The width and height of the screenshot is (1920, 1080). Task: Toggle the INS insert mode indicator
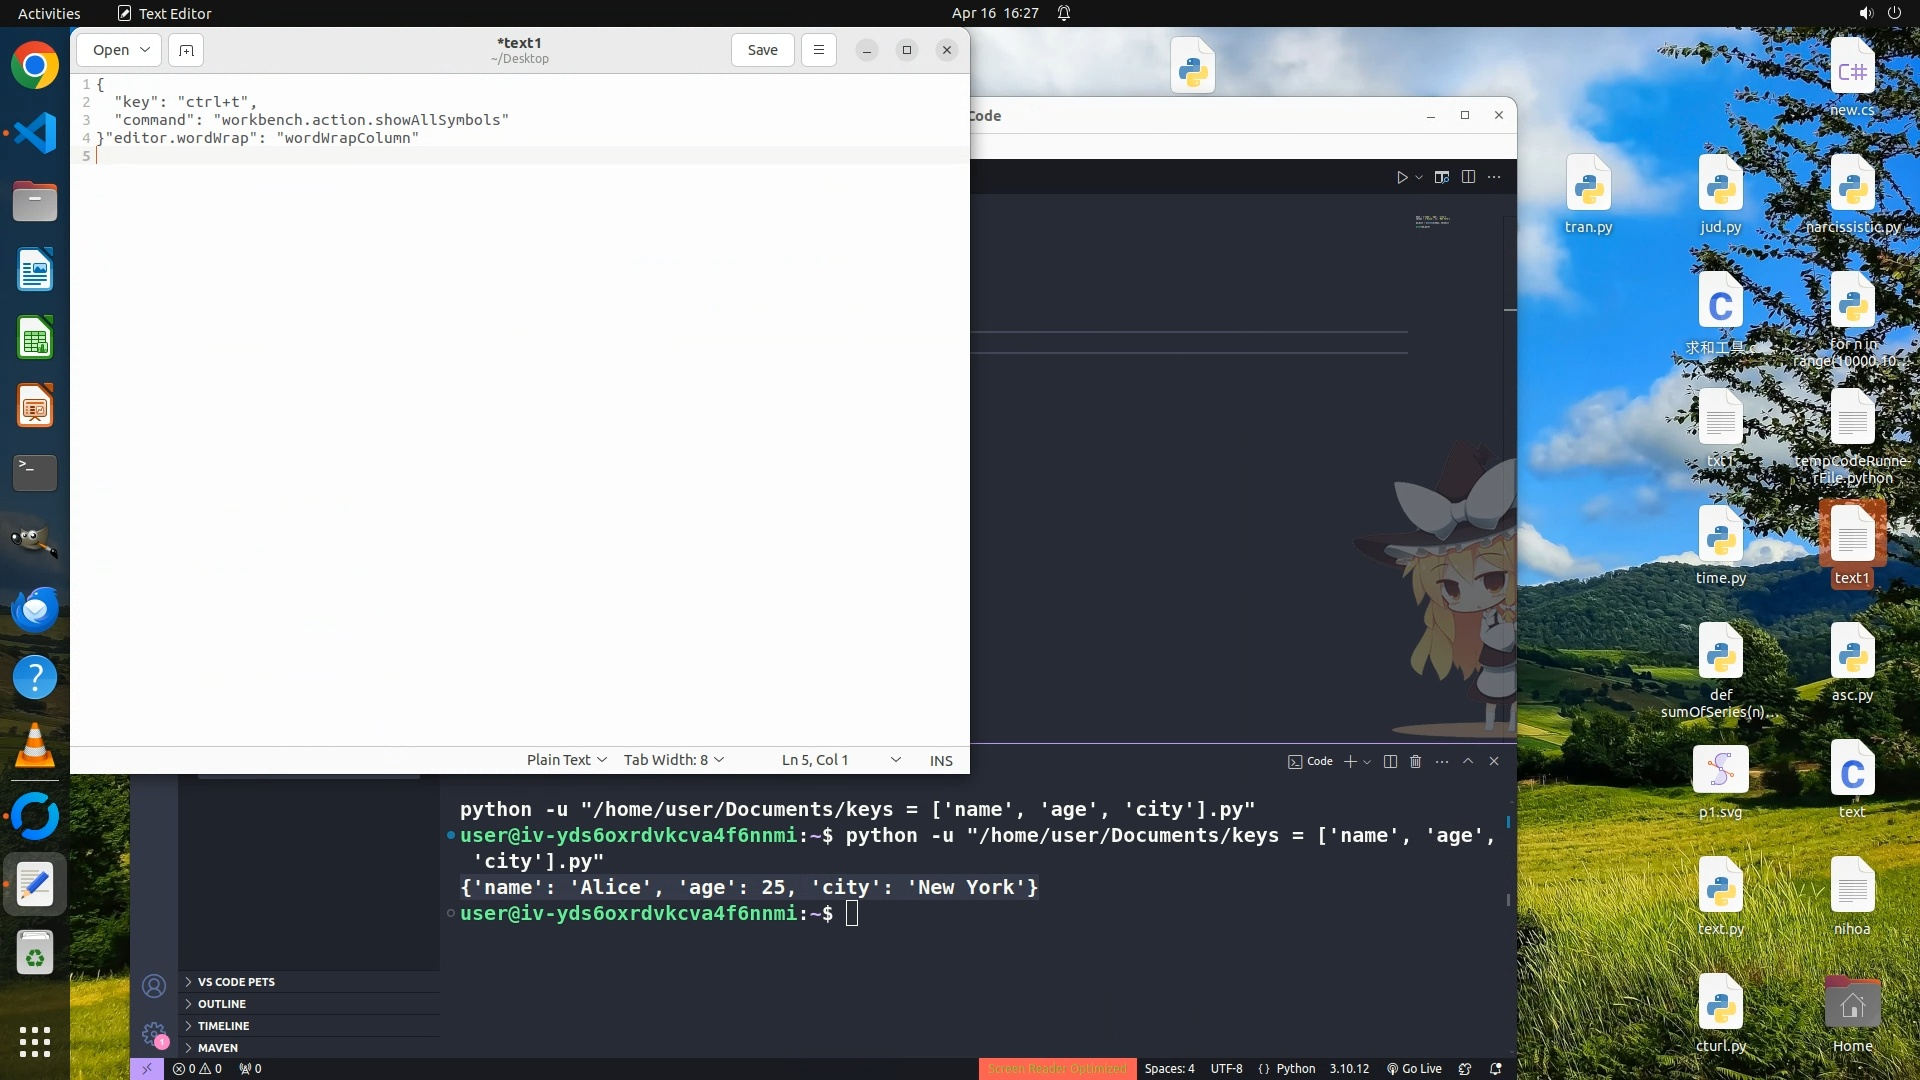pyautogui.click(x=941, y=760)
